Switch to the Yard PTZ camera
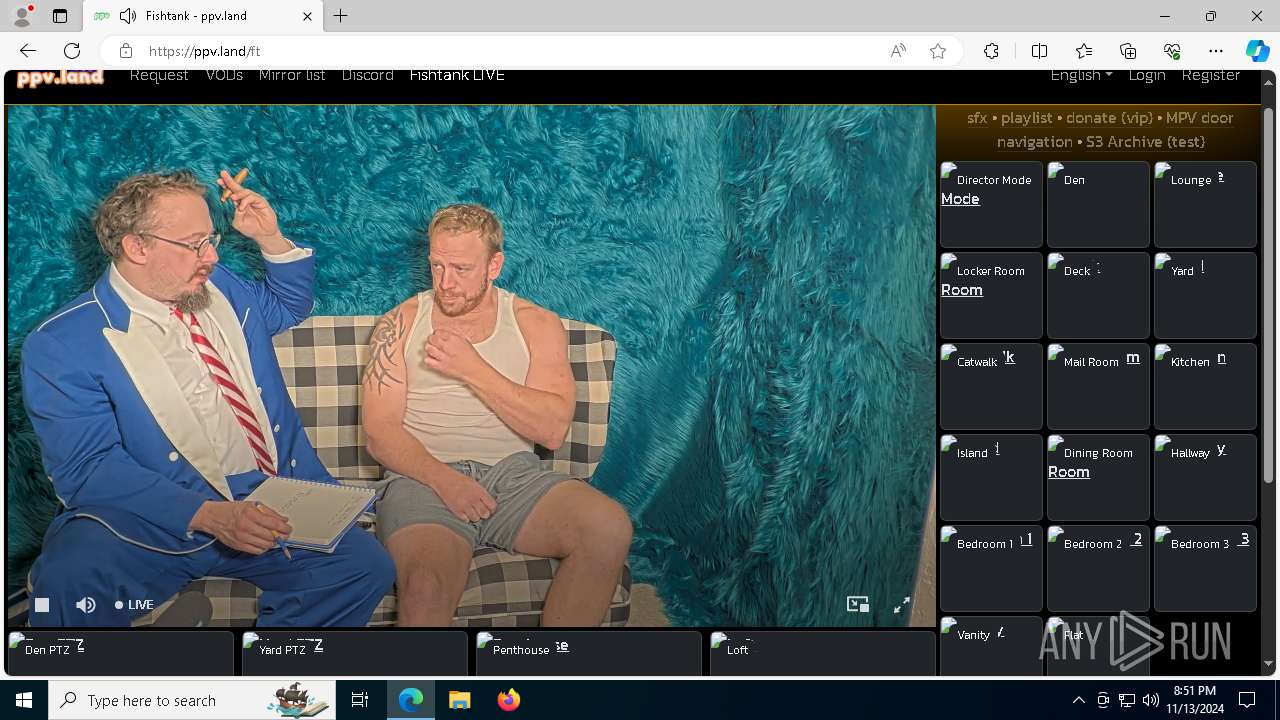 [x=355, y=654]
